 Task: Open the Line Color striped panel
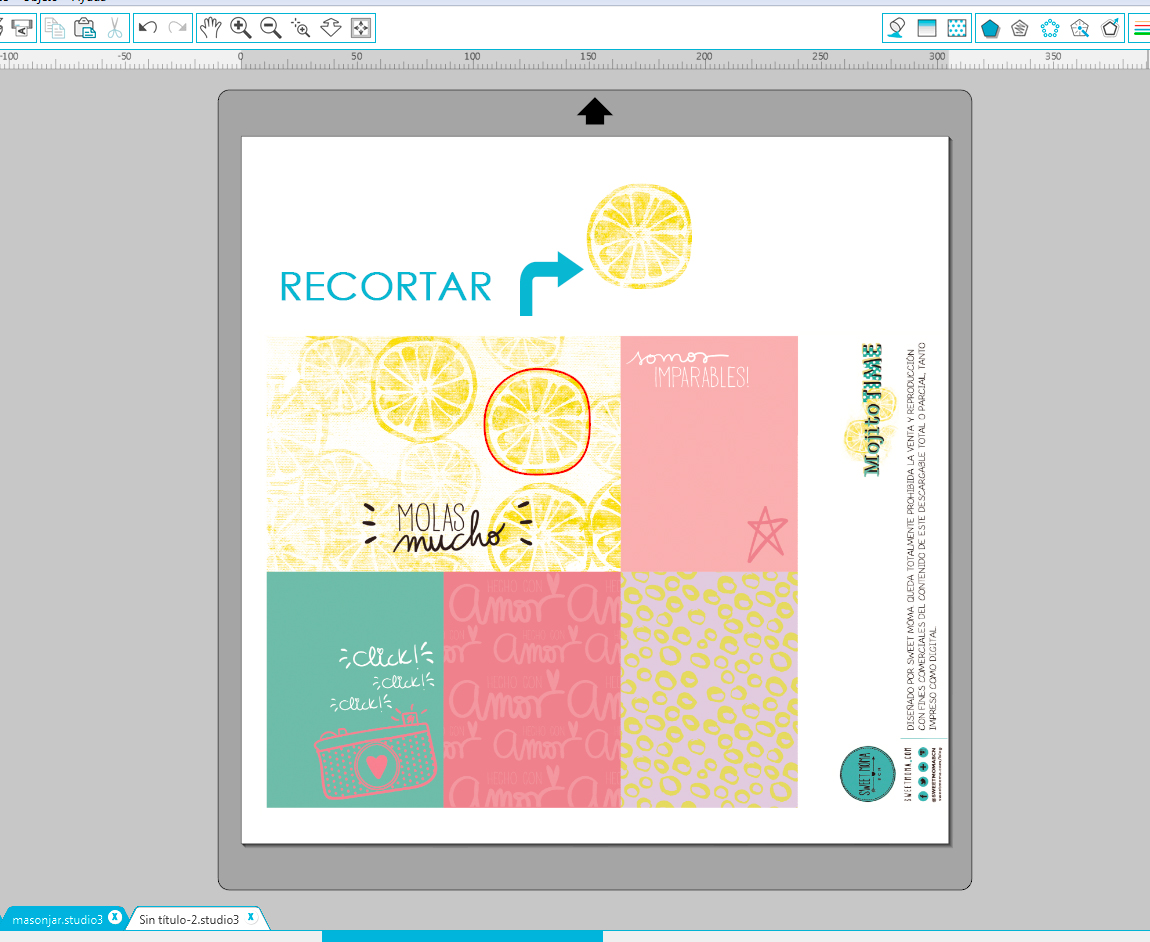[1141, 29]
